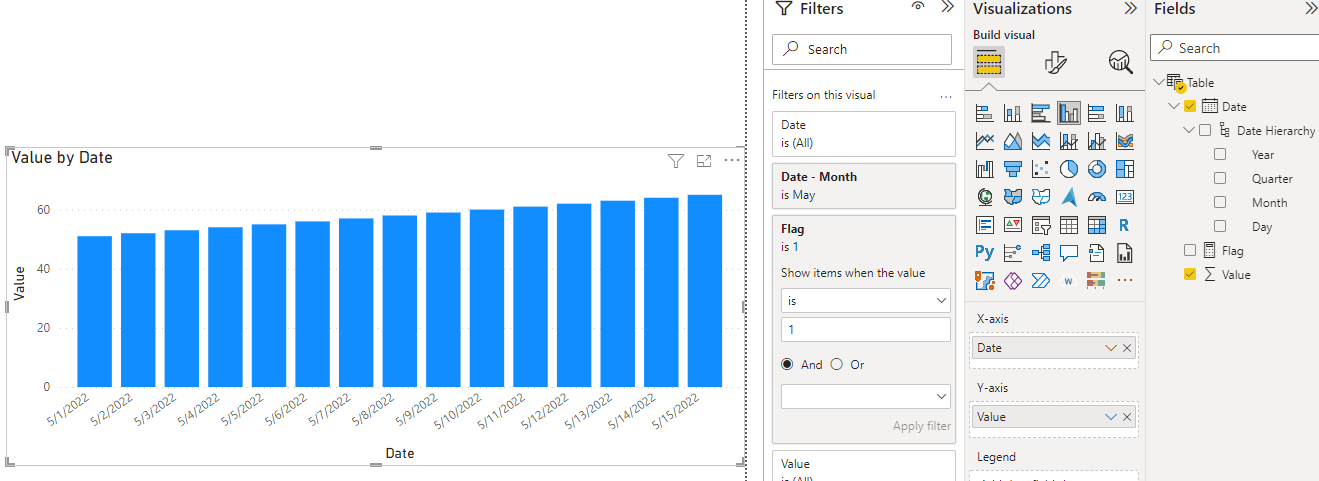
Task: Check the Year checkbox
Action: click(1220, 154)
